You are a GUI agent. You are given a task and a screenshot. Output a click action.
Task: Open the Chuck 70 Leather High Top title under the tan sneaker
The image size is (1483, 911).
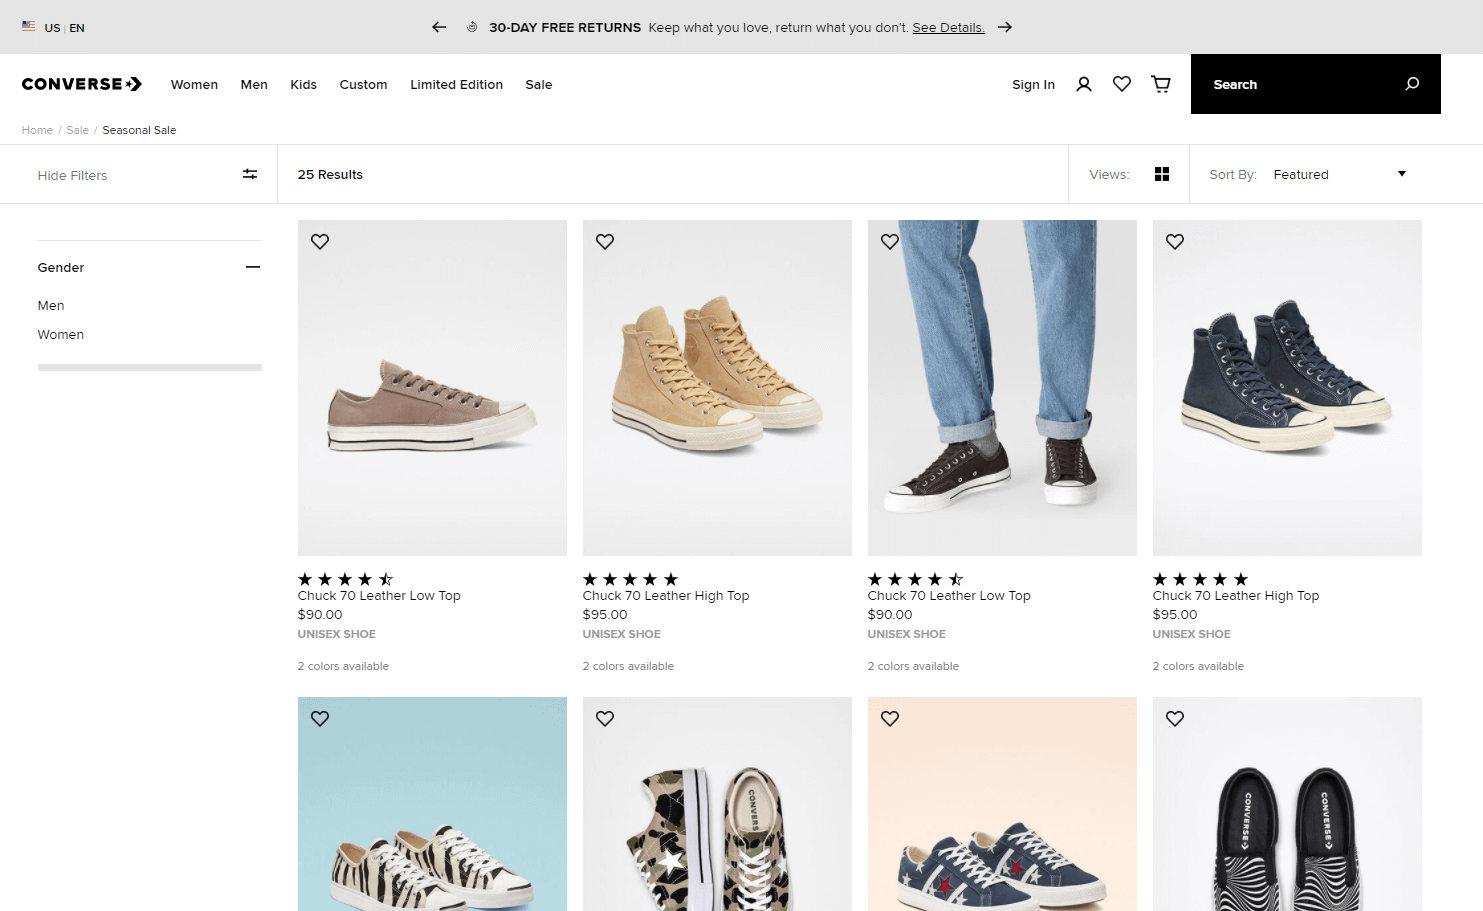click(x=666, y=595)
